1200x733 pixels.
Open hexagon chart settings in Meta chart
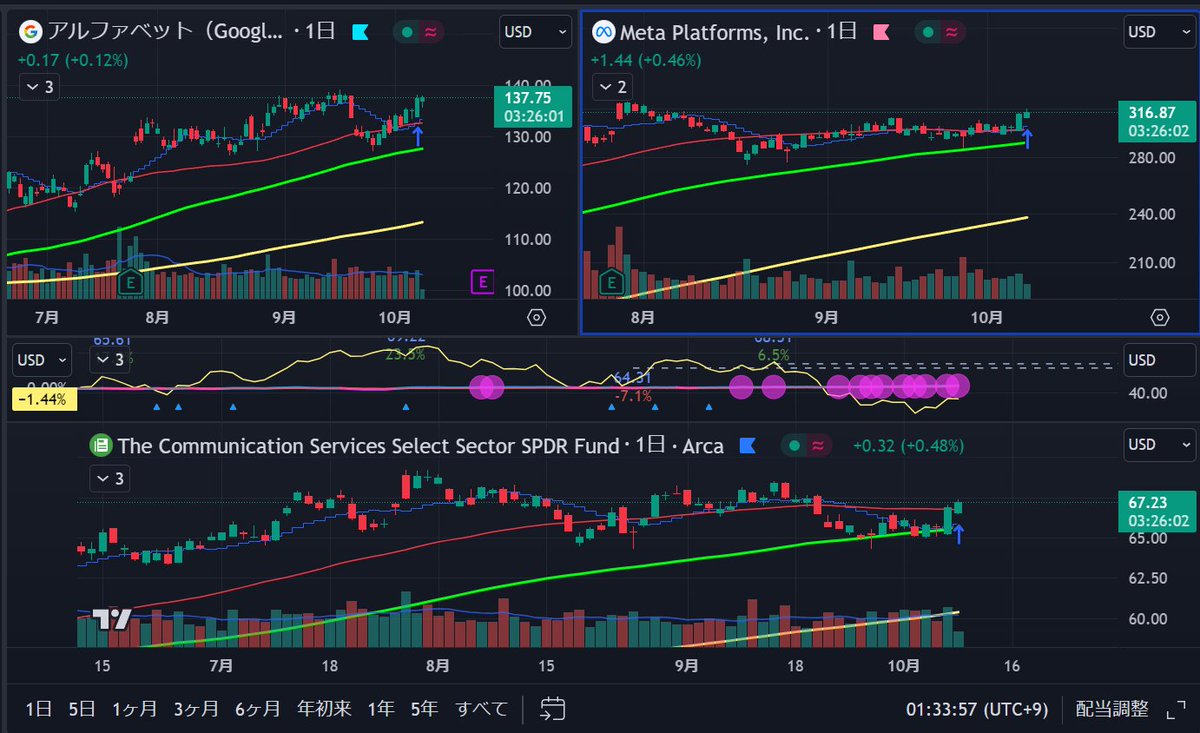pos(1159,317)
